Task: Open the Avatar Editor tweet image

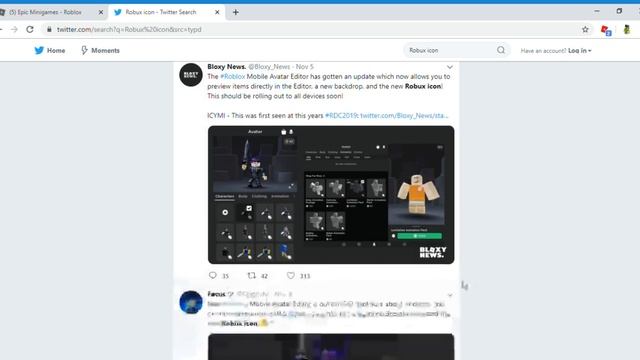Action: click(x=331, y=195)
